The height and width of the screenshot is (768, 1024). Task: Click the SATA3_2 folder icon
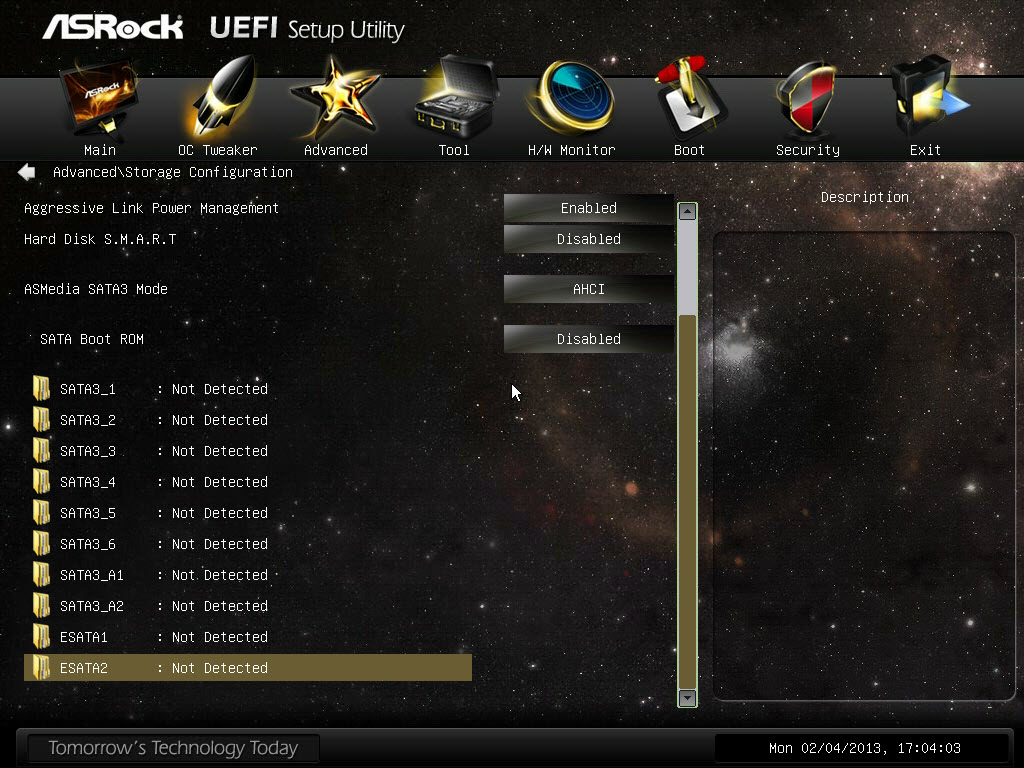(x=41, y=419)
